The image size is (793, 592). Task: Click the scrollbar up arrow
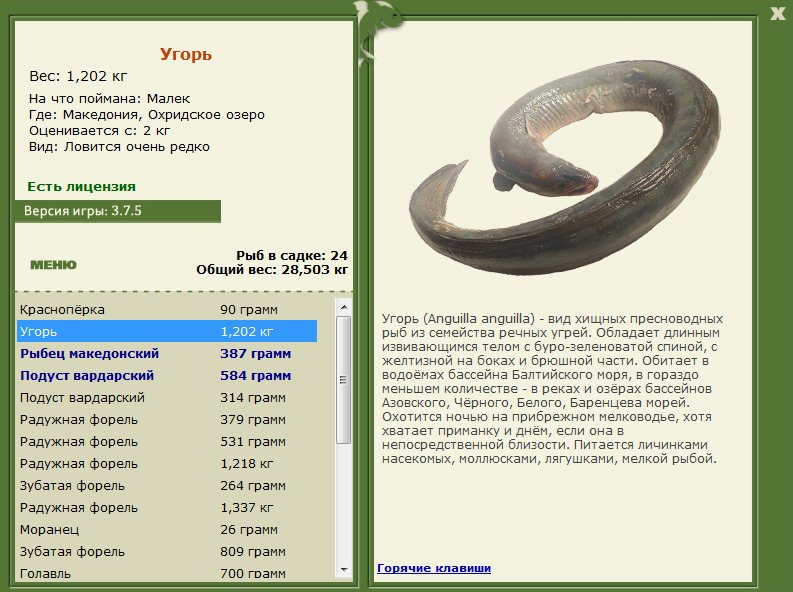coord(344,307)
